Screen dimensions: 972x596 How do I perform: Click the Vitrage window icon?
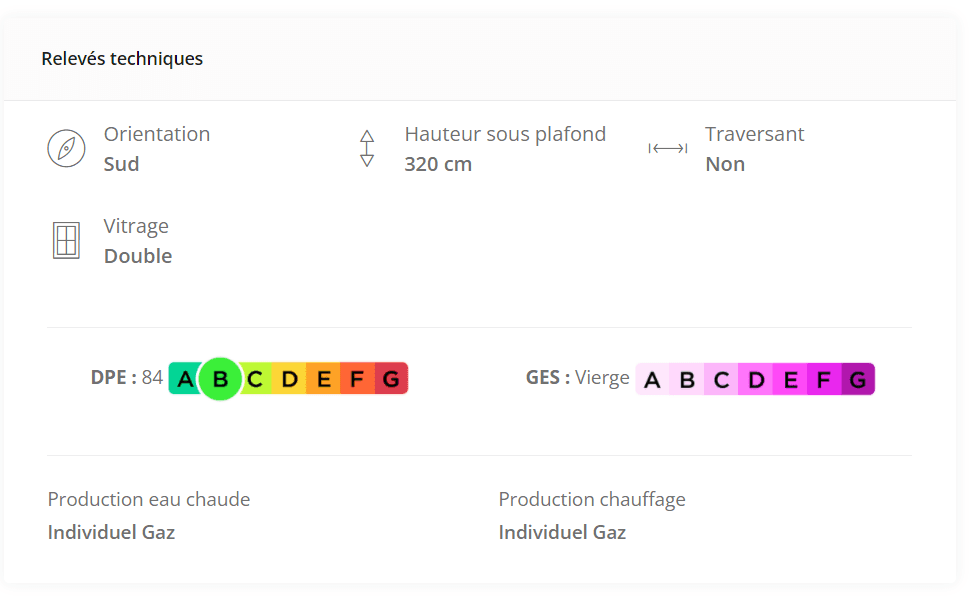pos(66,241)
